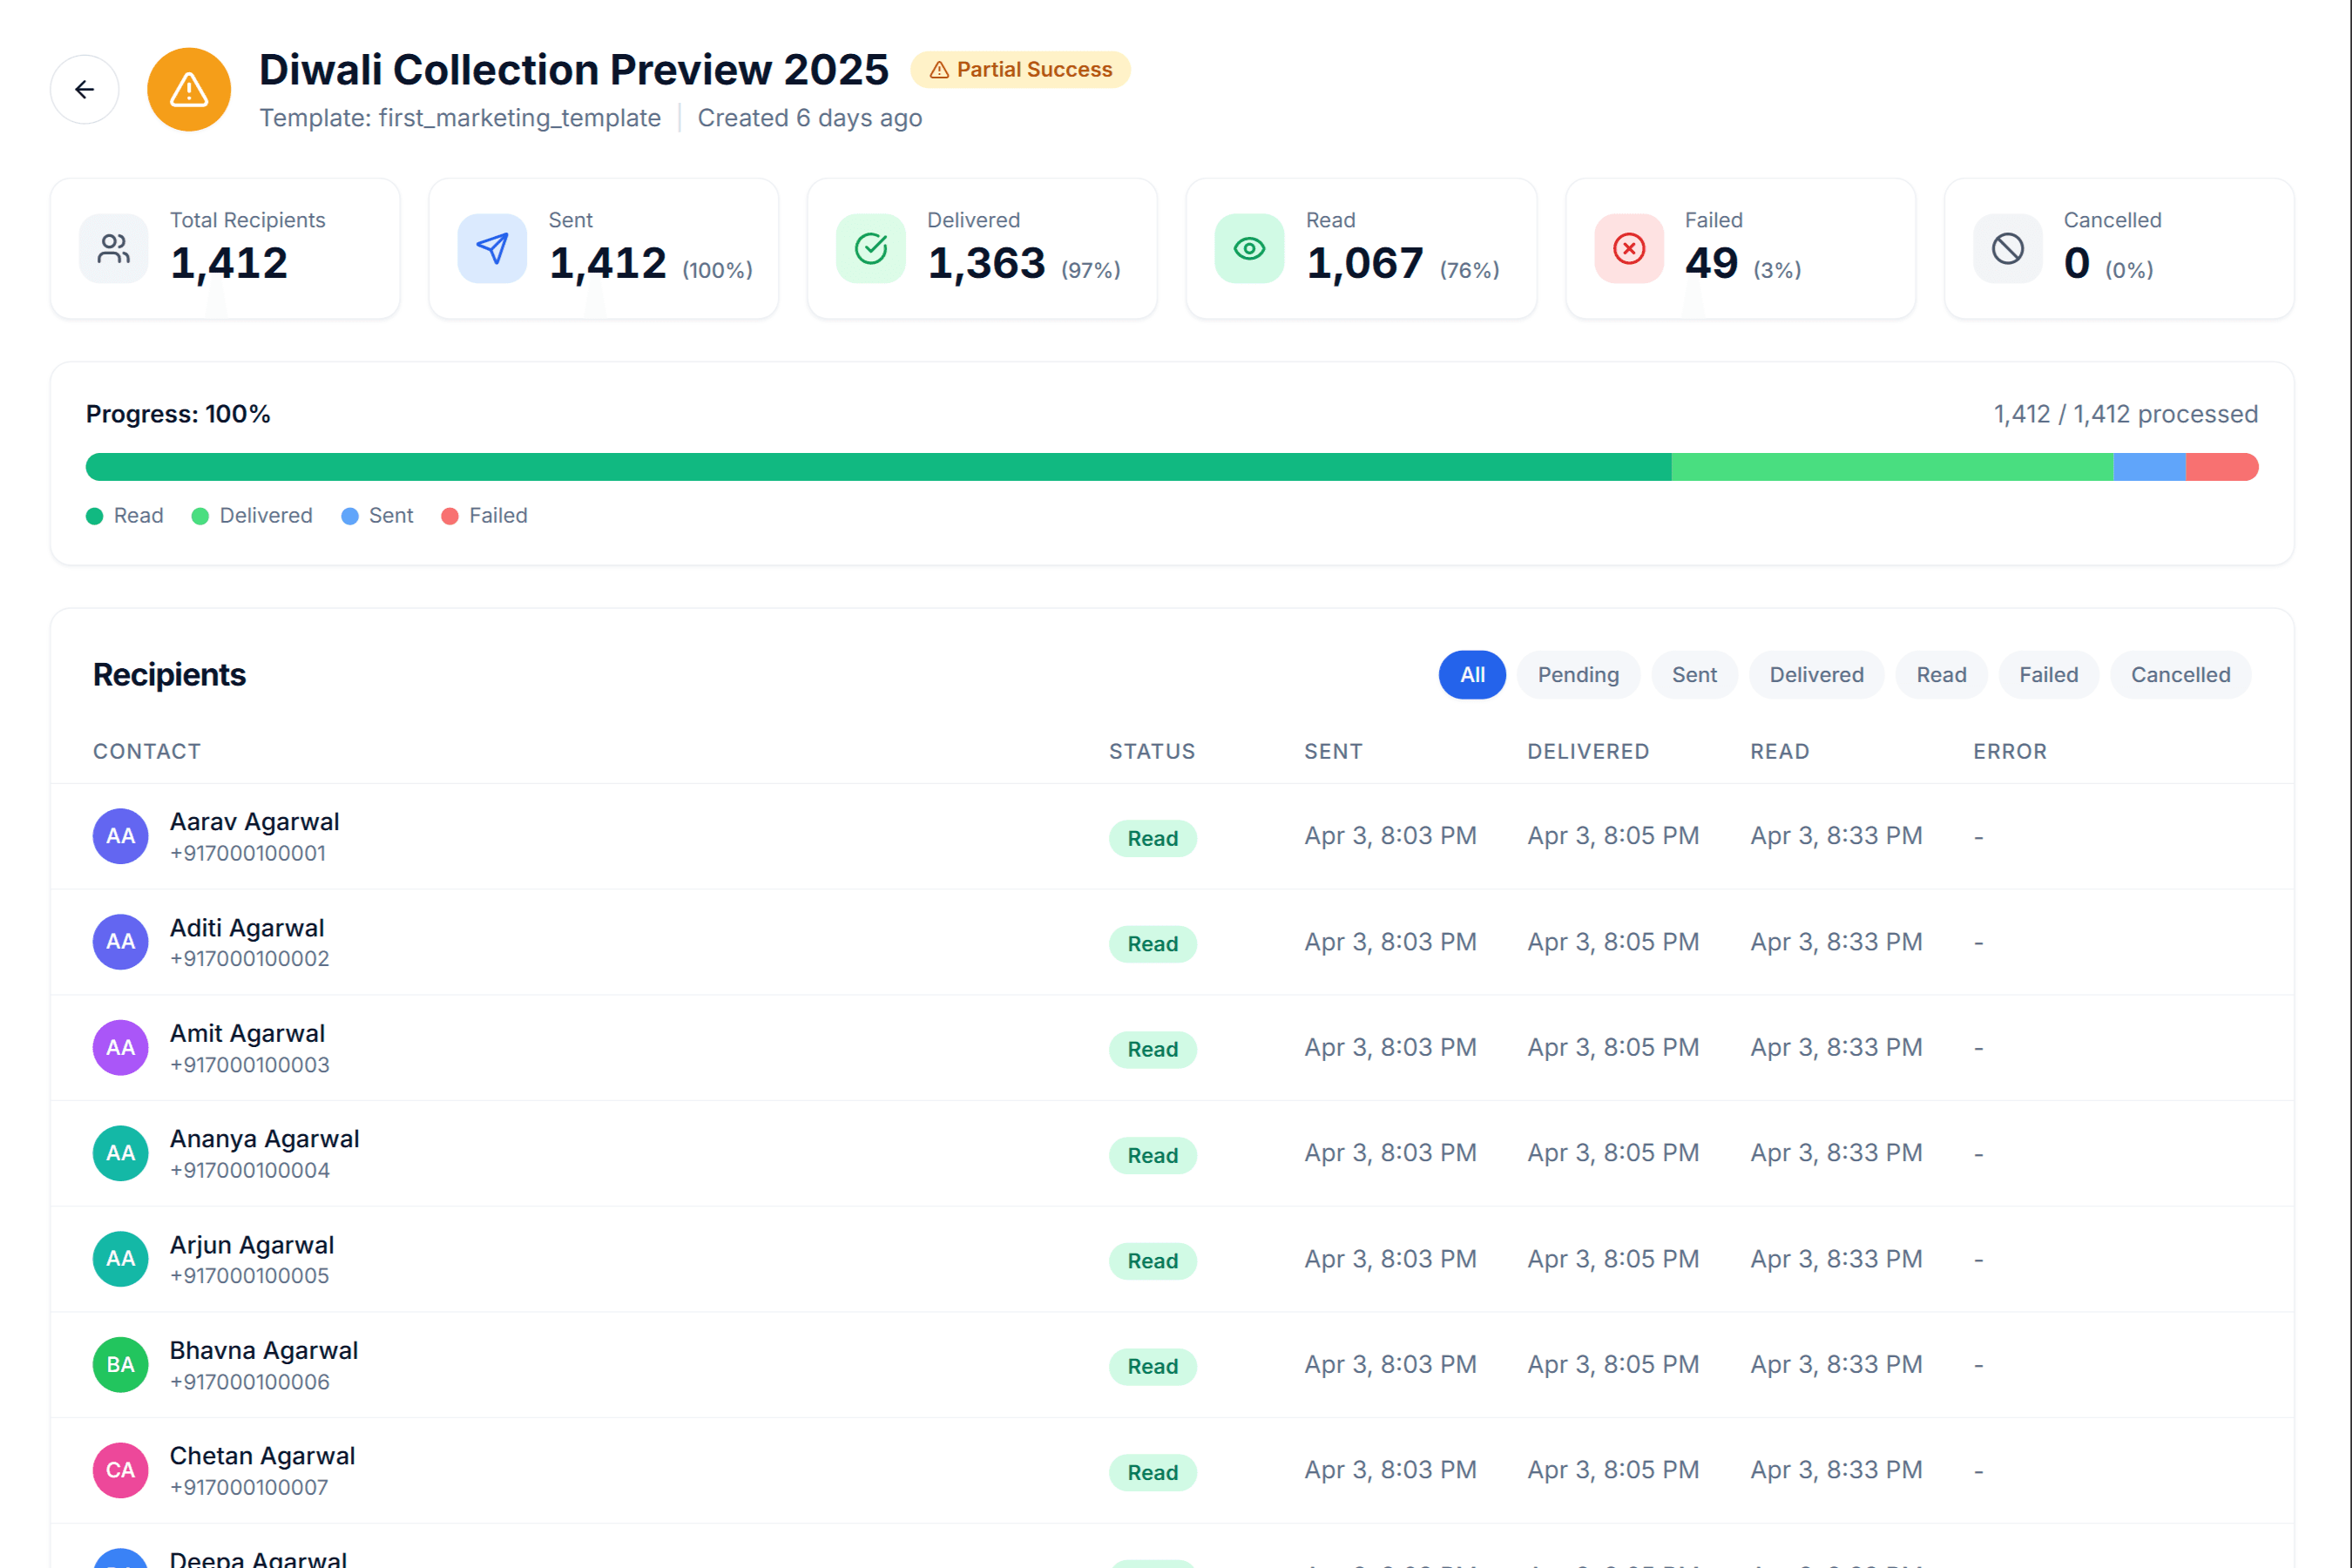Click the Cancelled ban icon
2352x1568 pixels.
click(2007, 248)
